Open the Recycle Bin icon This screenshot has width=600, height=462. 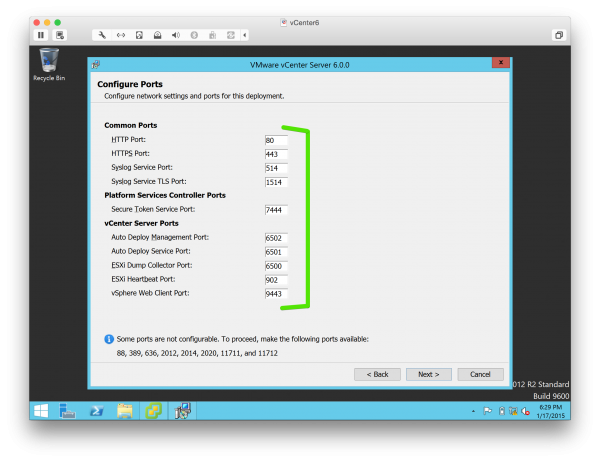[49, 64]
